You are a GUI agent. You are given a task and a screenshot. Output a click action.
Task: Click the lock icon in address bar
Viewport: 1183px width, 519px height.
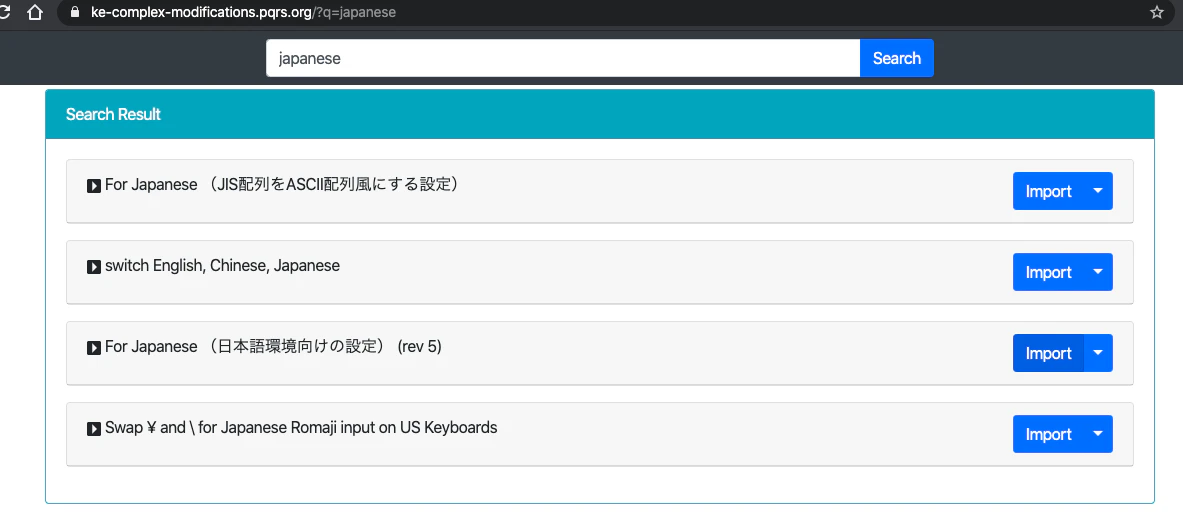pos(74,13)
